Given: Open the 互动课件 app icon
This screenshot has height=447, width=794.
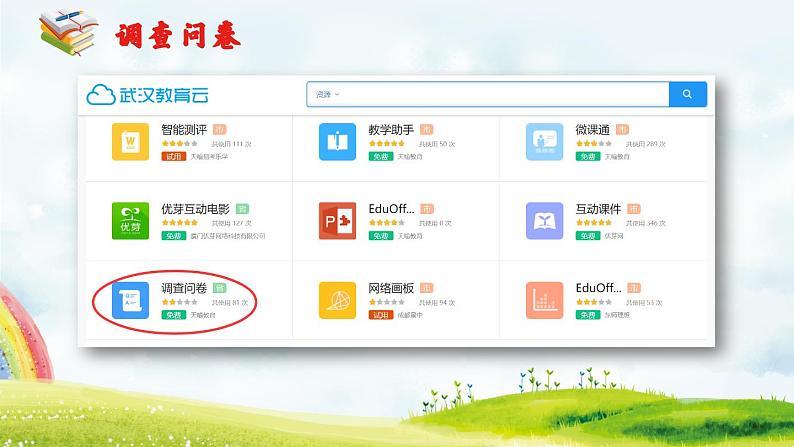Looking at the screenshot, I should (544, 221).
